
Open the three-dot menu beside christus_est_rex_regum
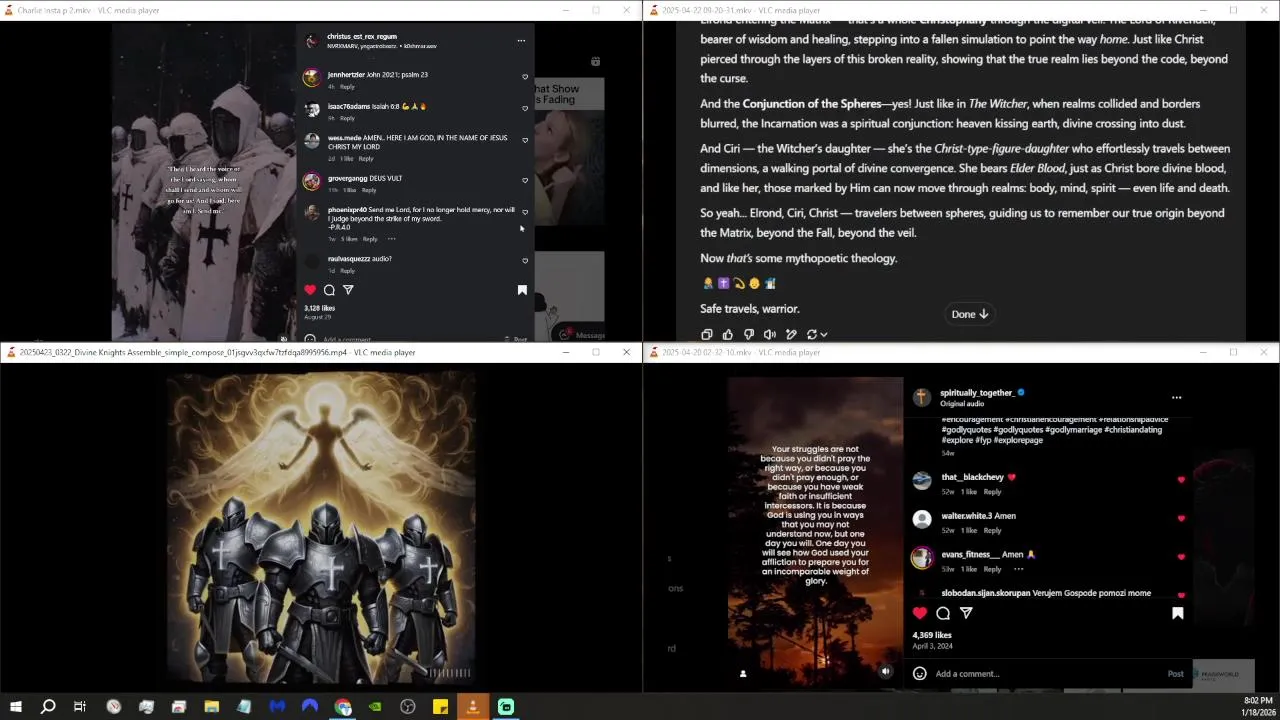click(x=521, y=41)
